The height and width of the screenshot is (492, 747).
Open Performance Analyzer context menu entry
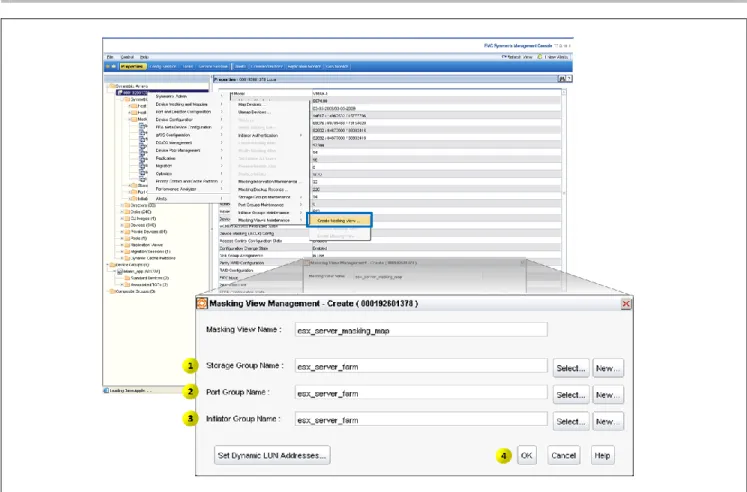[x=188, y=189]
